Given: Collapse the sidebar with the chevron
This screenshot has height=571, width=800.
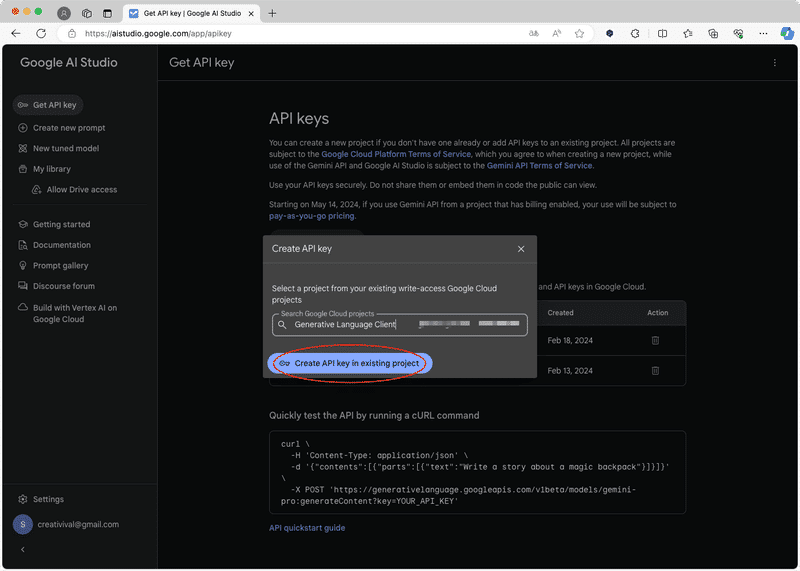Looking at the screenshot, I should tap(22, 550).
